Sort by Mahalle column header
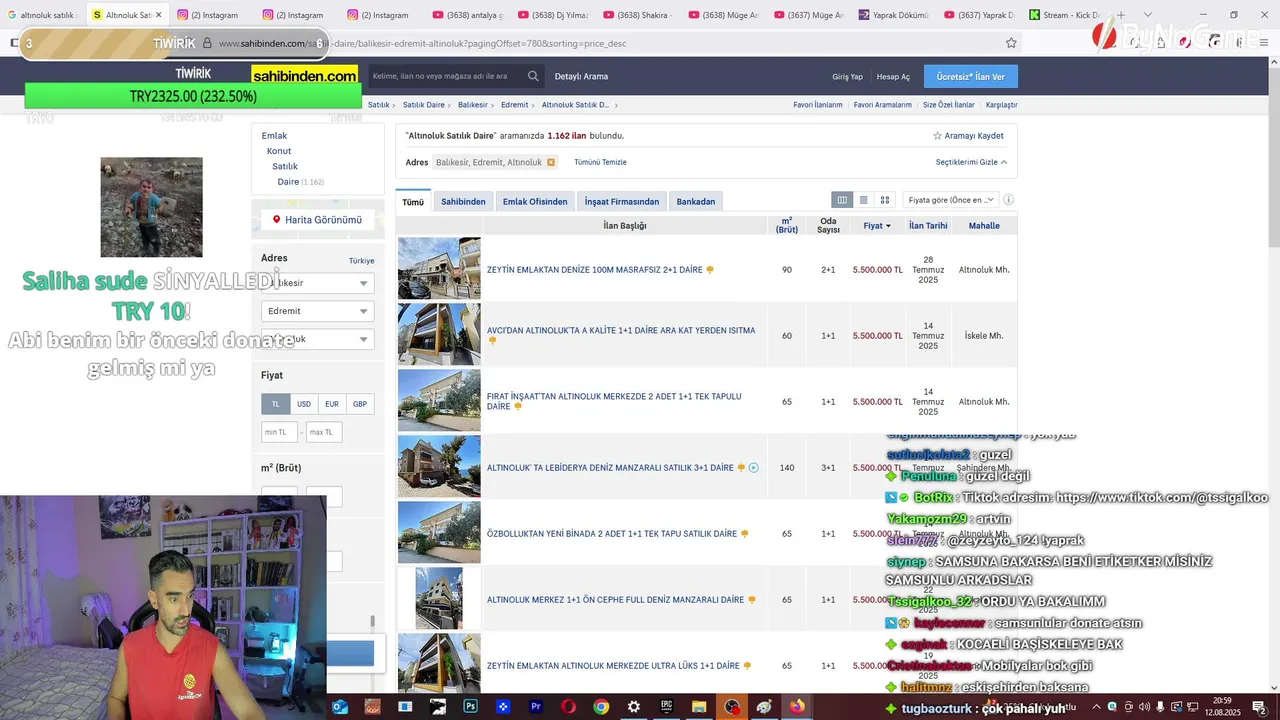Screen dimensions: 1280x720 click(984, 226)
